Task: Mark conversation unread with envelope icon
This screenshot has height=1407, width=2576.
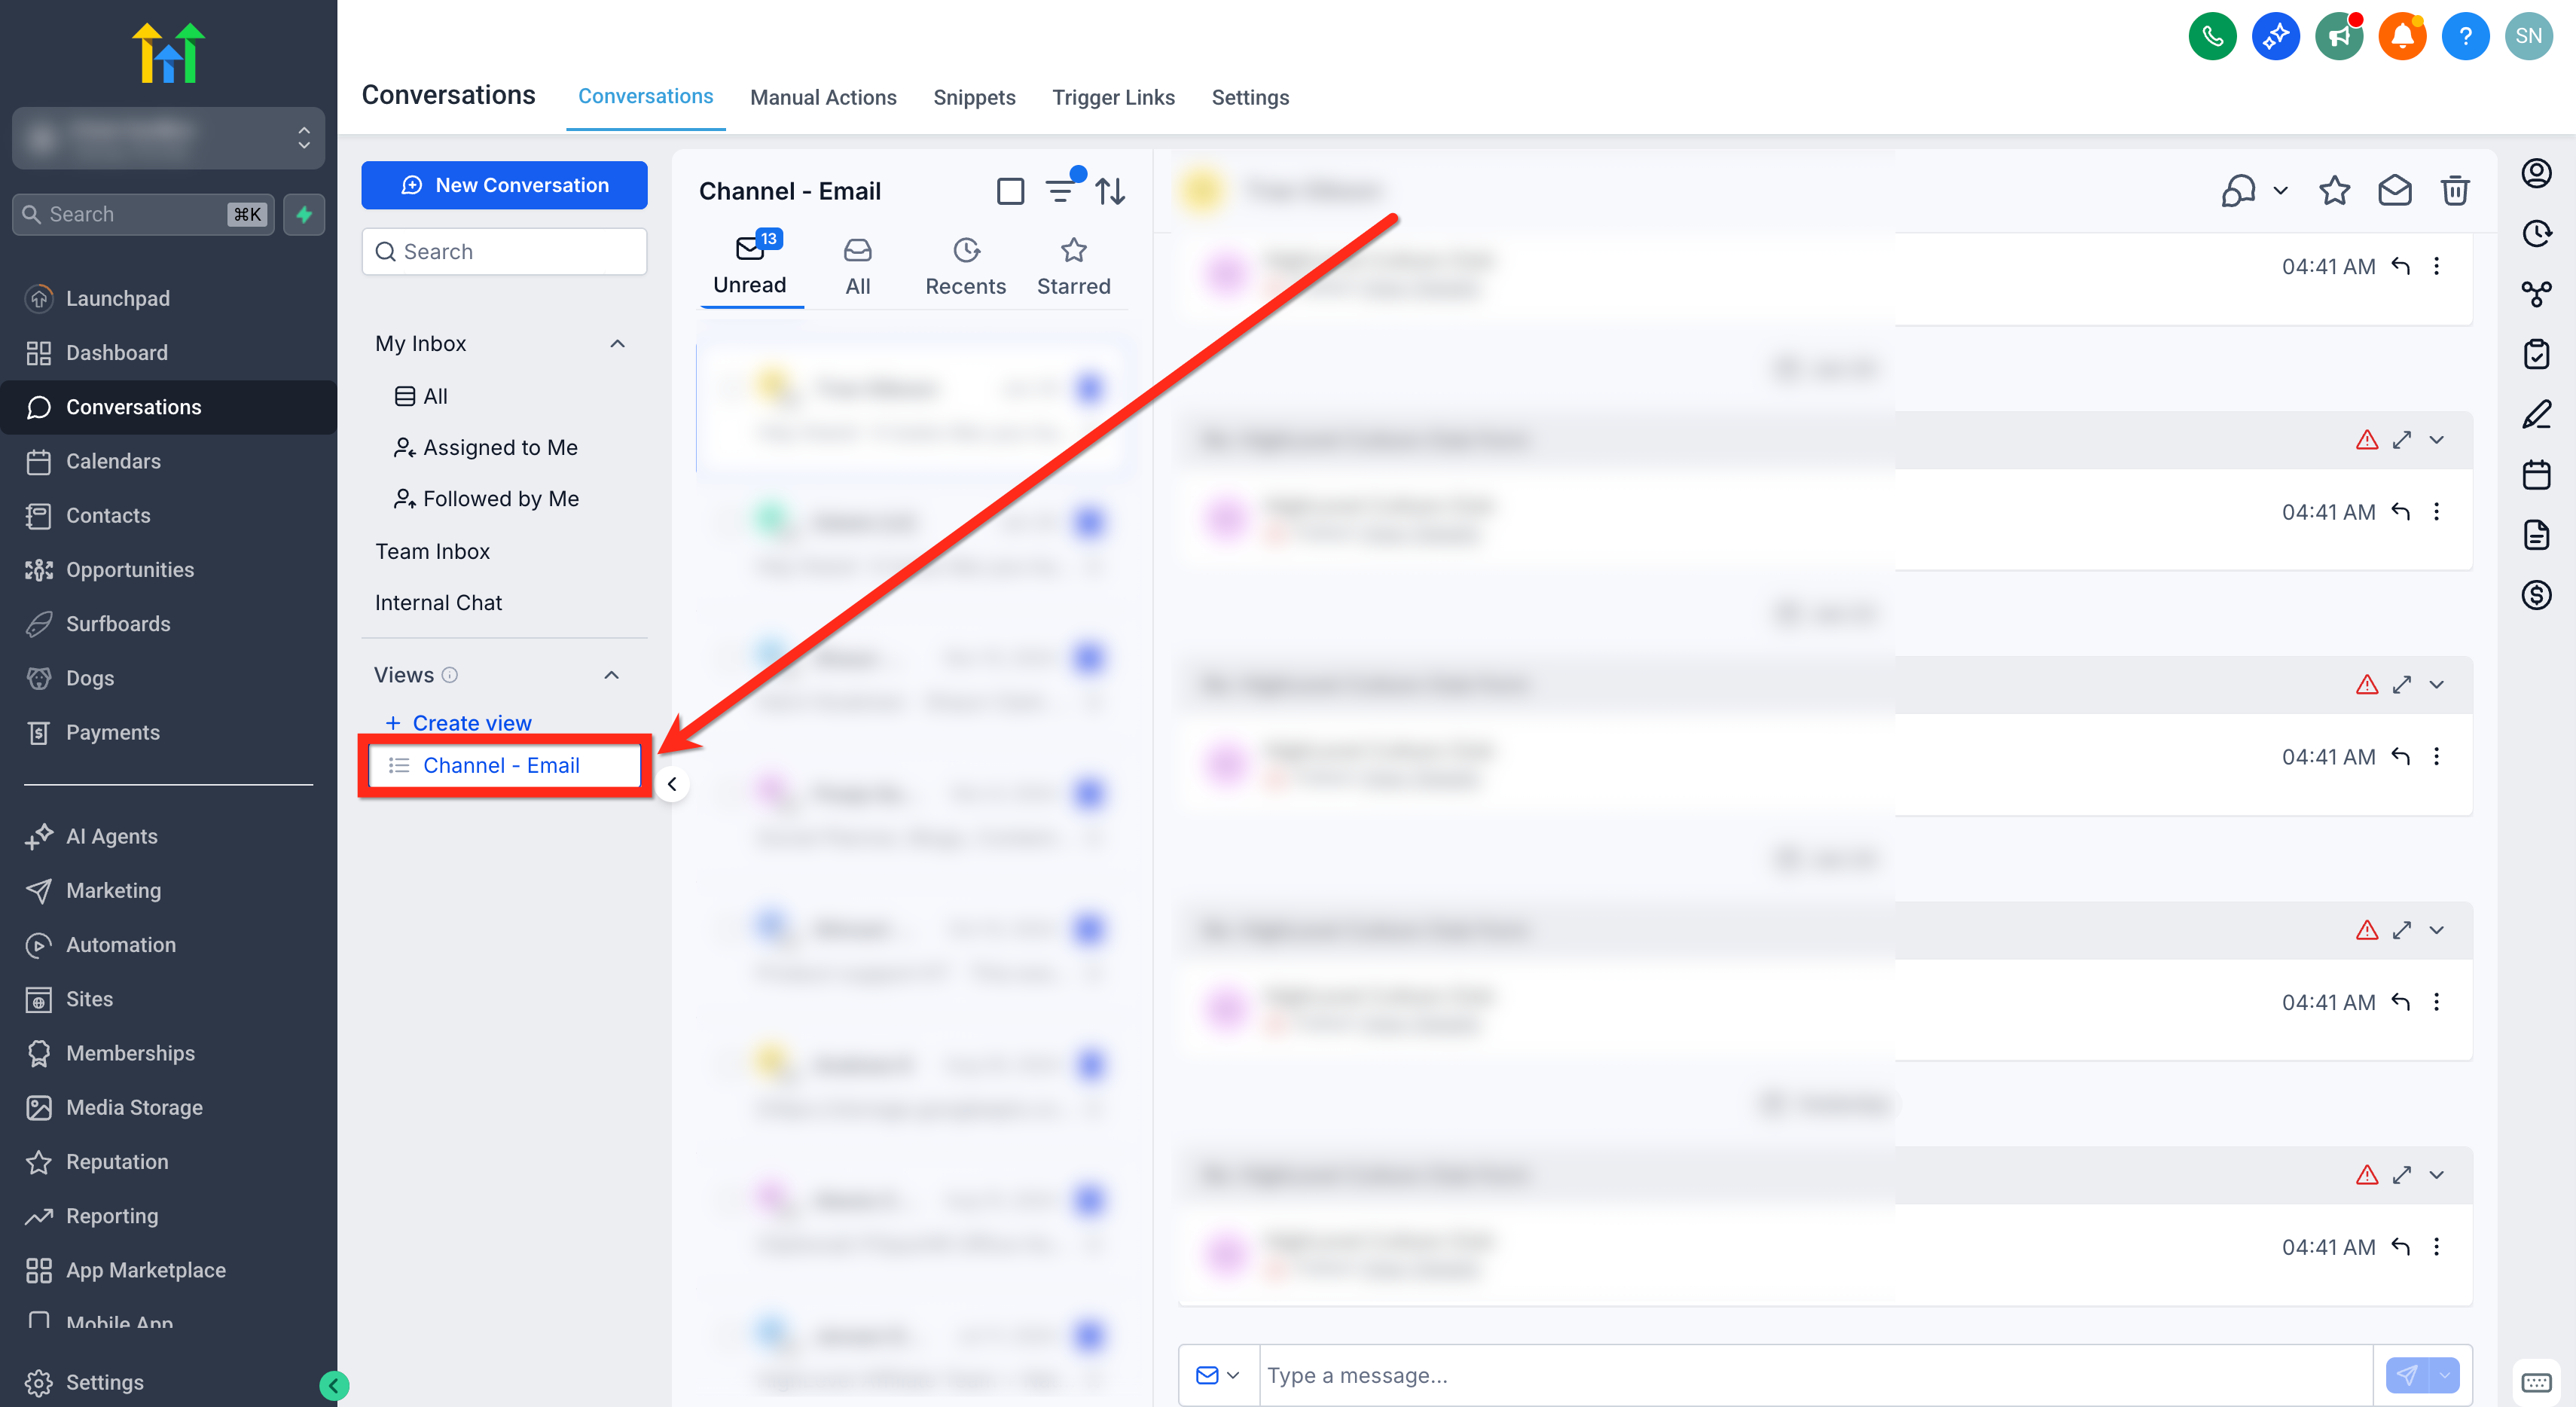Action: point(2394,190)
